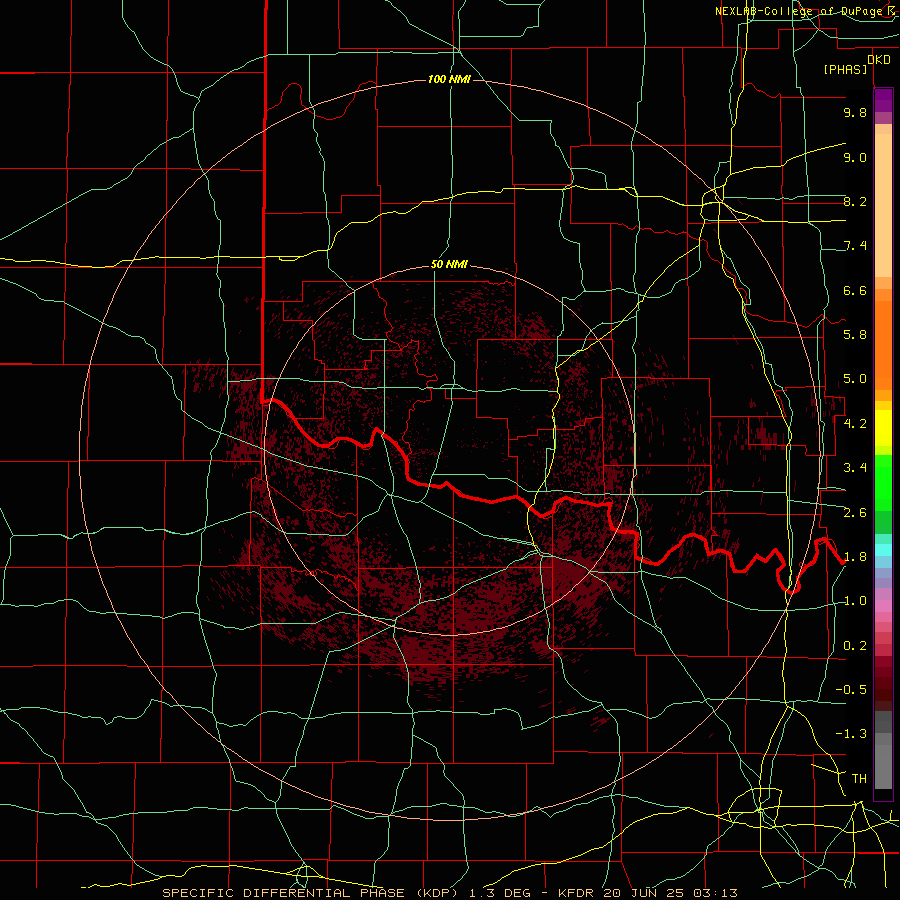The height and width of the screenshot is (900, 900).
Task: Pick the cyan segment of the color bar
Action: tap(883, 550)
